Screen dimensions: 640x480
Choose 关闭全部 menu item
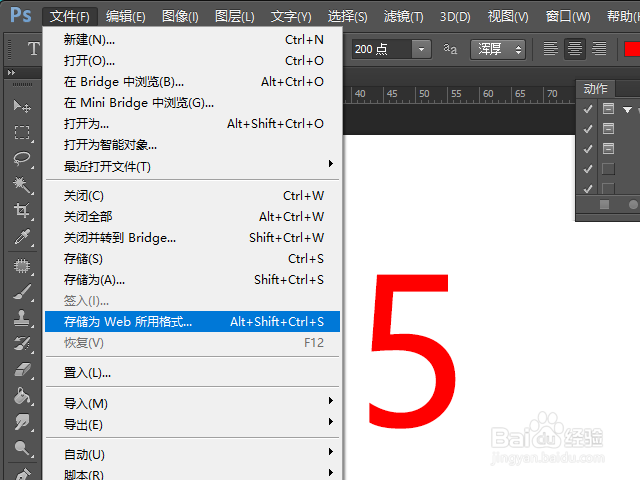[192, 217]
